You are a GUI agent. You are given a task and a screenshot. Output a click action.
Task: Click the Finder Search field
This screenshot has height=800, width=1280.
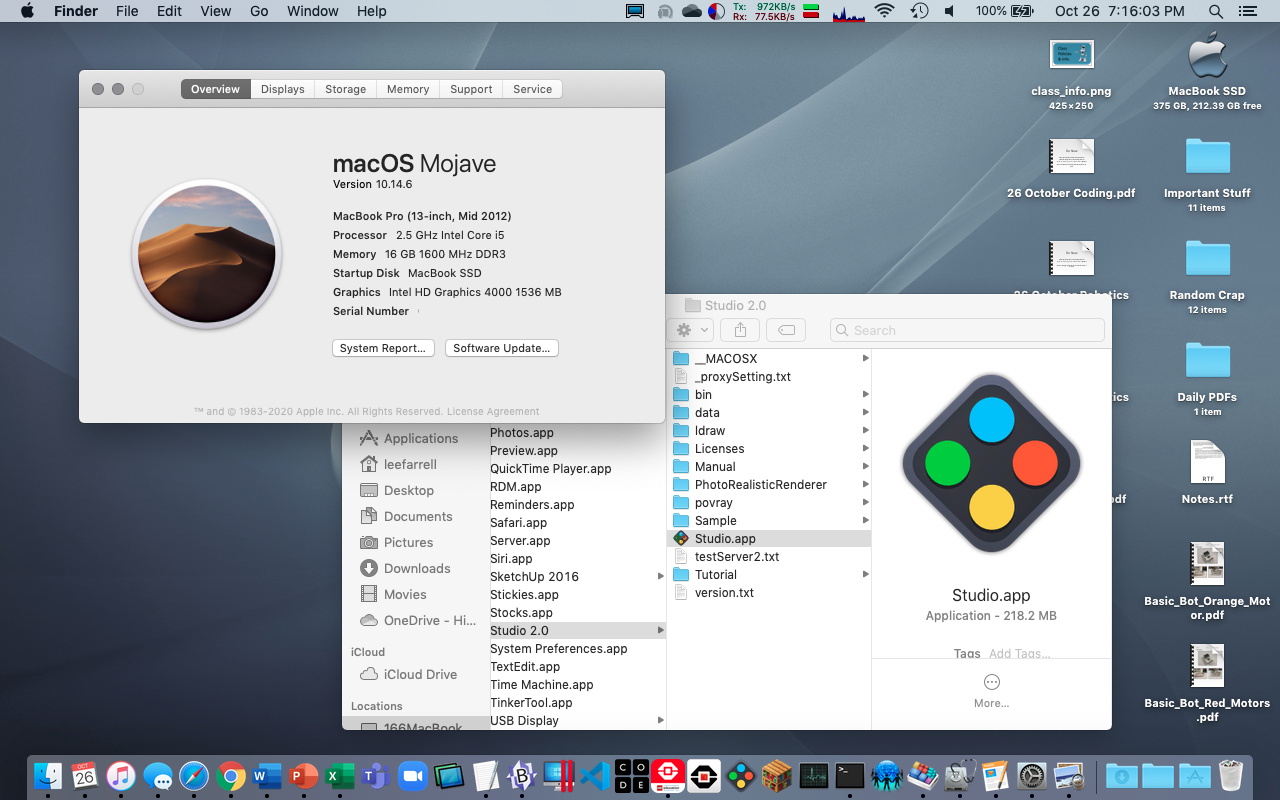coord(967,330)
